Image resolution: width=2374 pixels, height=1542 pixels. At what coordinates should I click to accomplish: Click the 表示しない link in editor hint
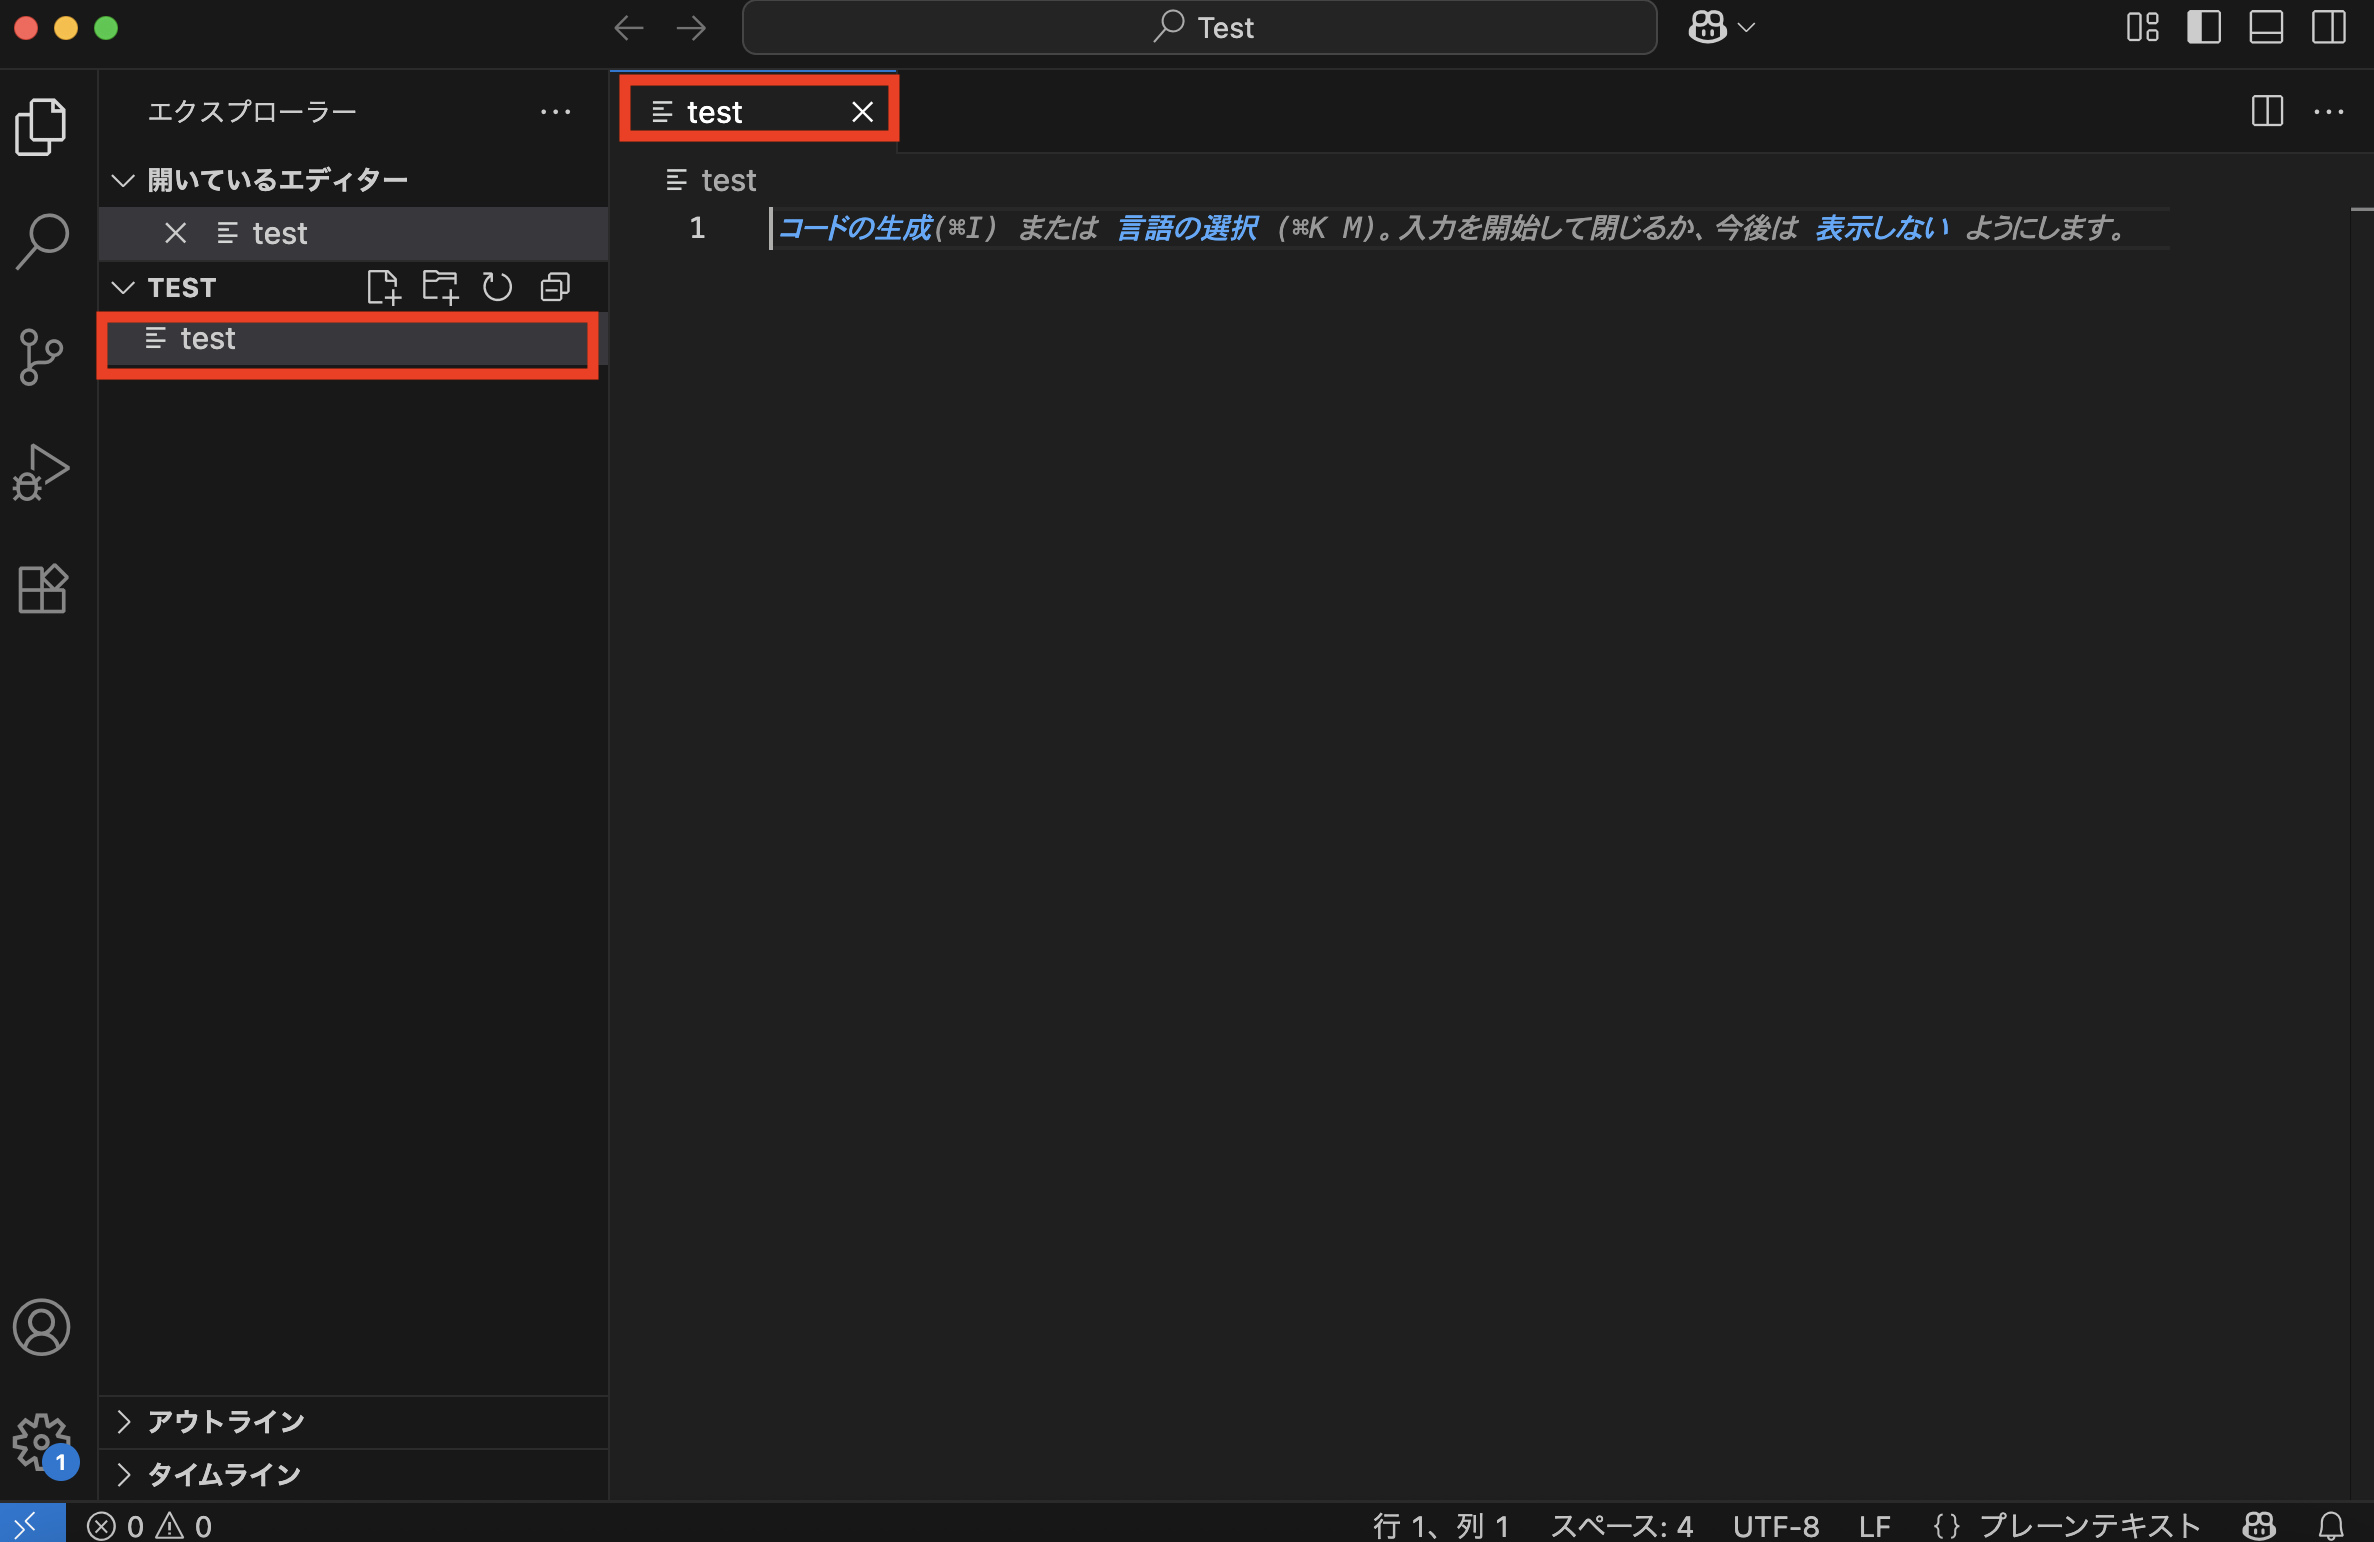click(1881, 229)
